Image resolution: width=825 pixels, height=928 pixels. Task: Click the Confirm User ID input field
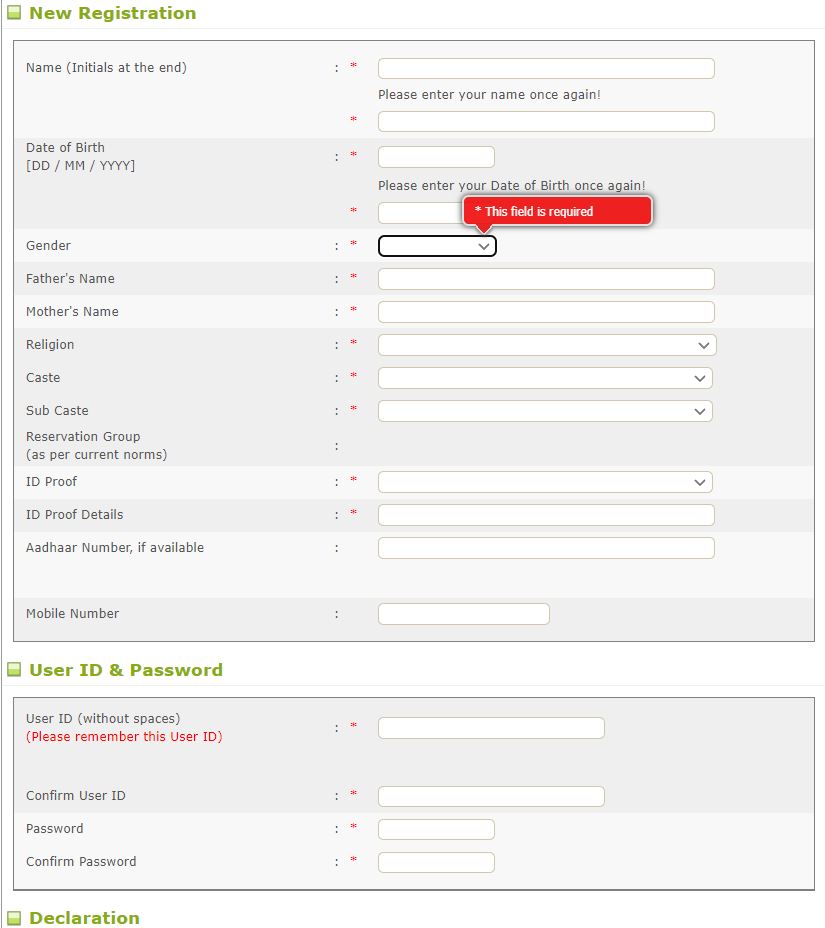point(490,796)
